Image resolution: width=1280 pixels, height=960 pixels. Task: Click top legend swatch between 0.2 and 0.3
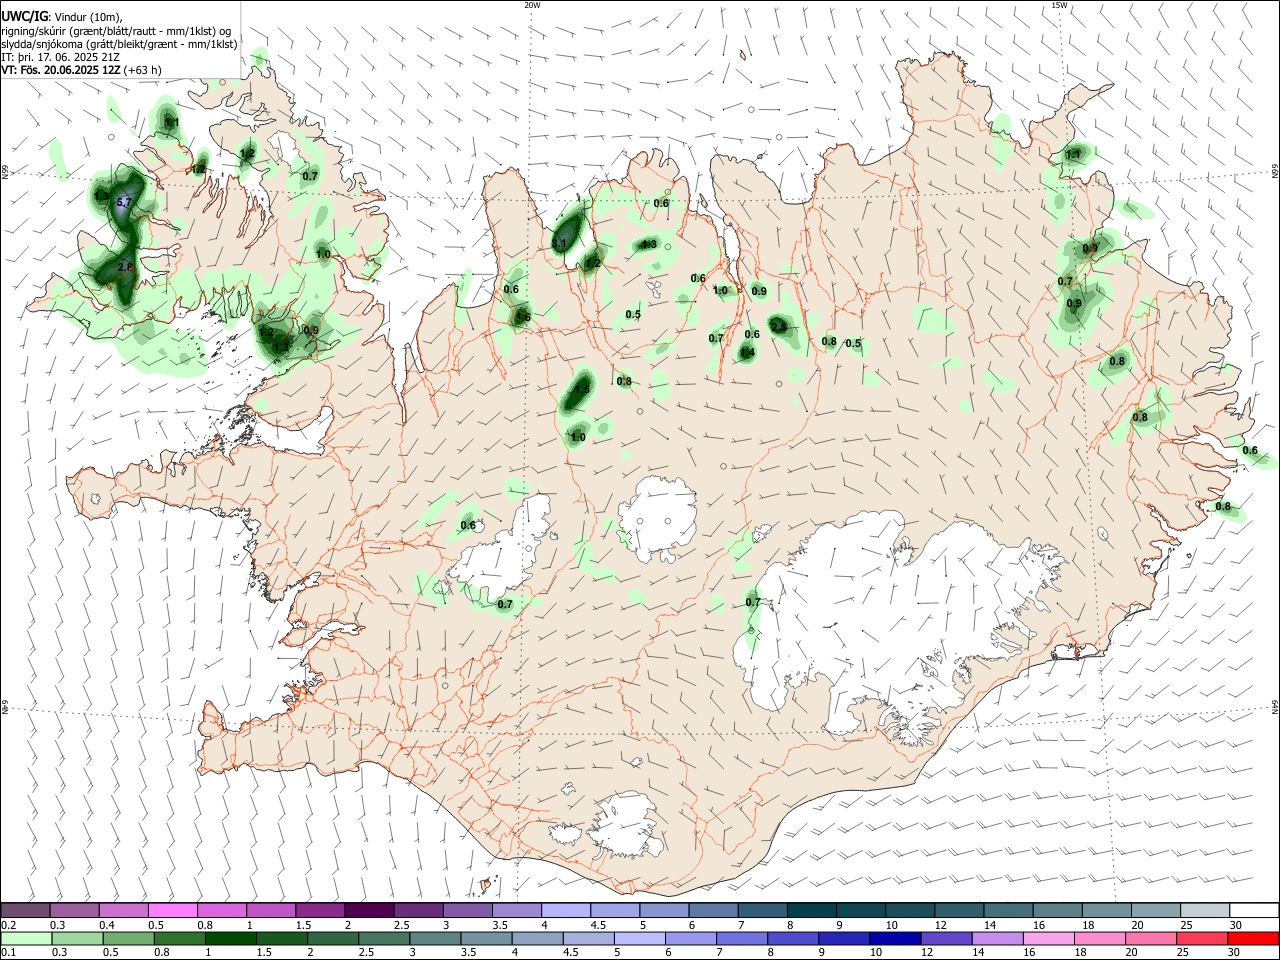click(25, 910)
